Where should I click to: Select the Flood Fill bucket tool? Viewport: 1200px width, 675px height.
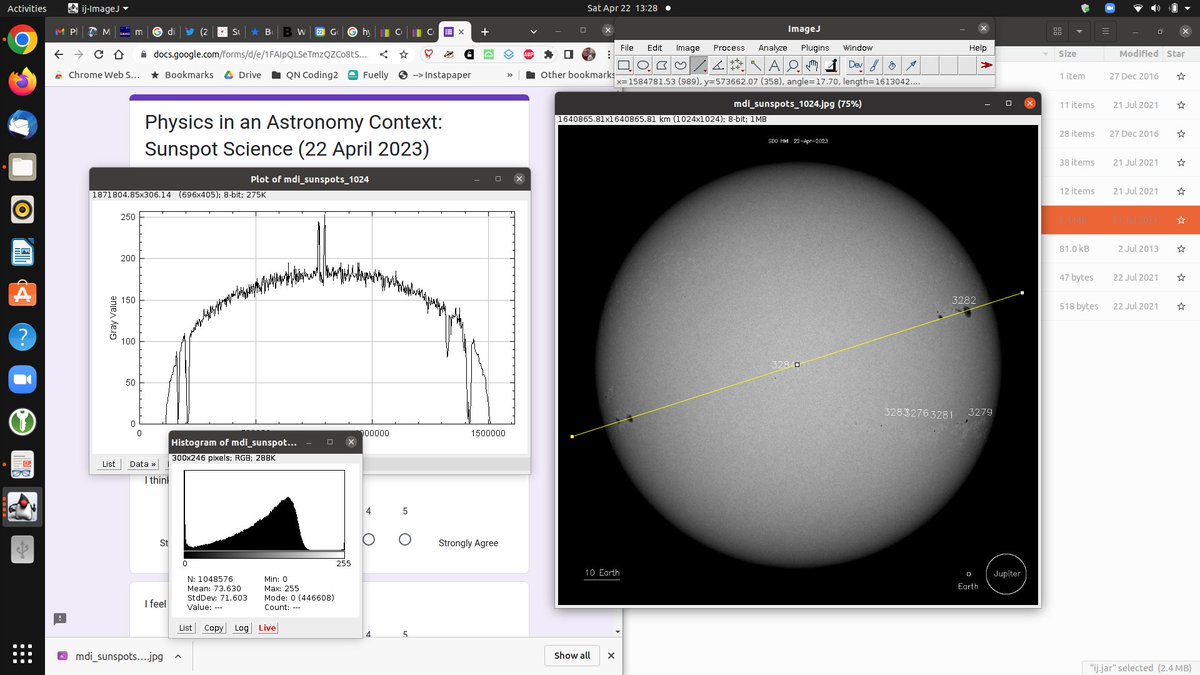[x=893, y=65]
